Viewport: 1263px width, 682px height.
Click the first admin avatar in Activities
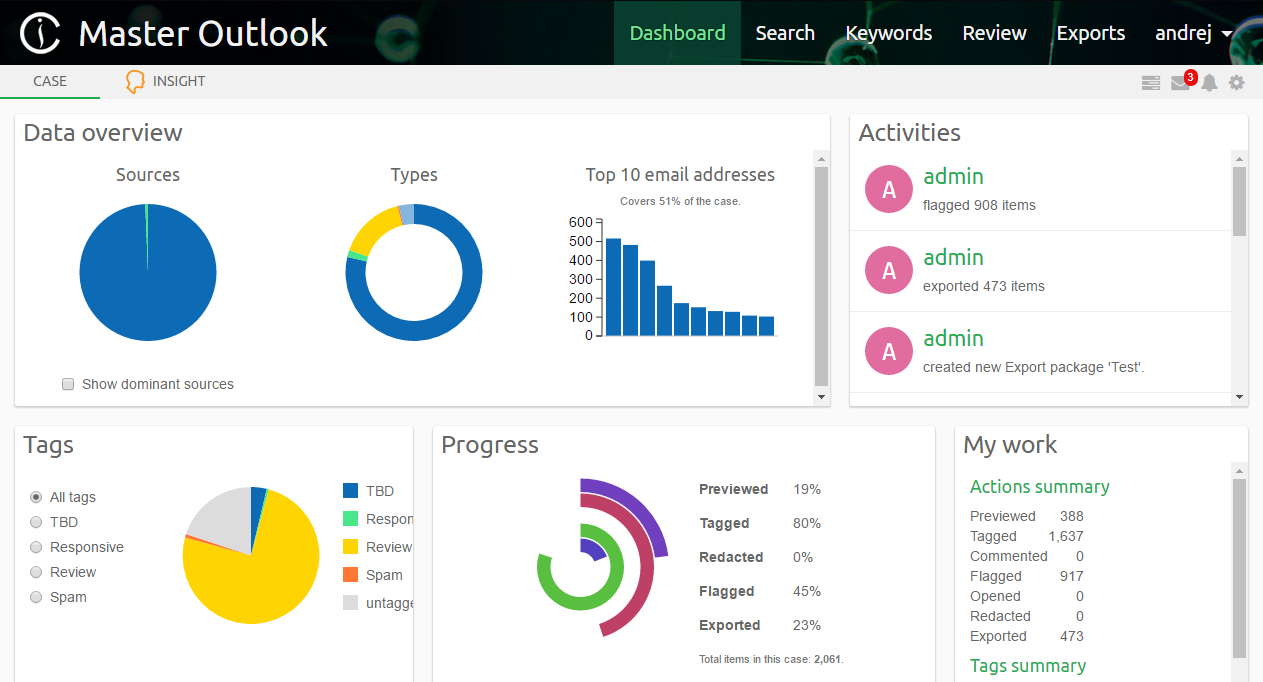pyautogui.click(x=889, y=189)
